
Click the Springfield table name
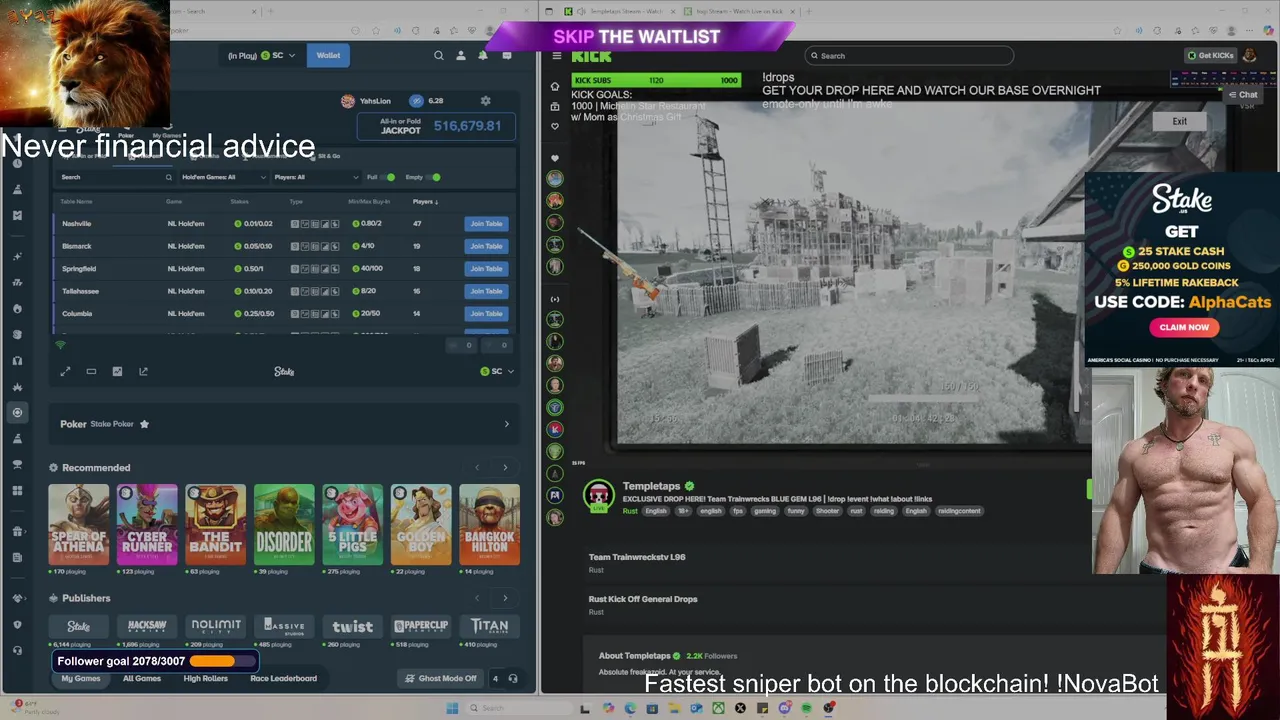pos(79,269)
